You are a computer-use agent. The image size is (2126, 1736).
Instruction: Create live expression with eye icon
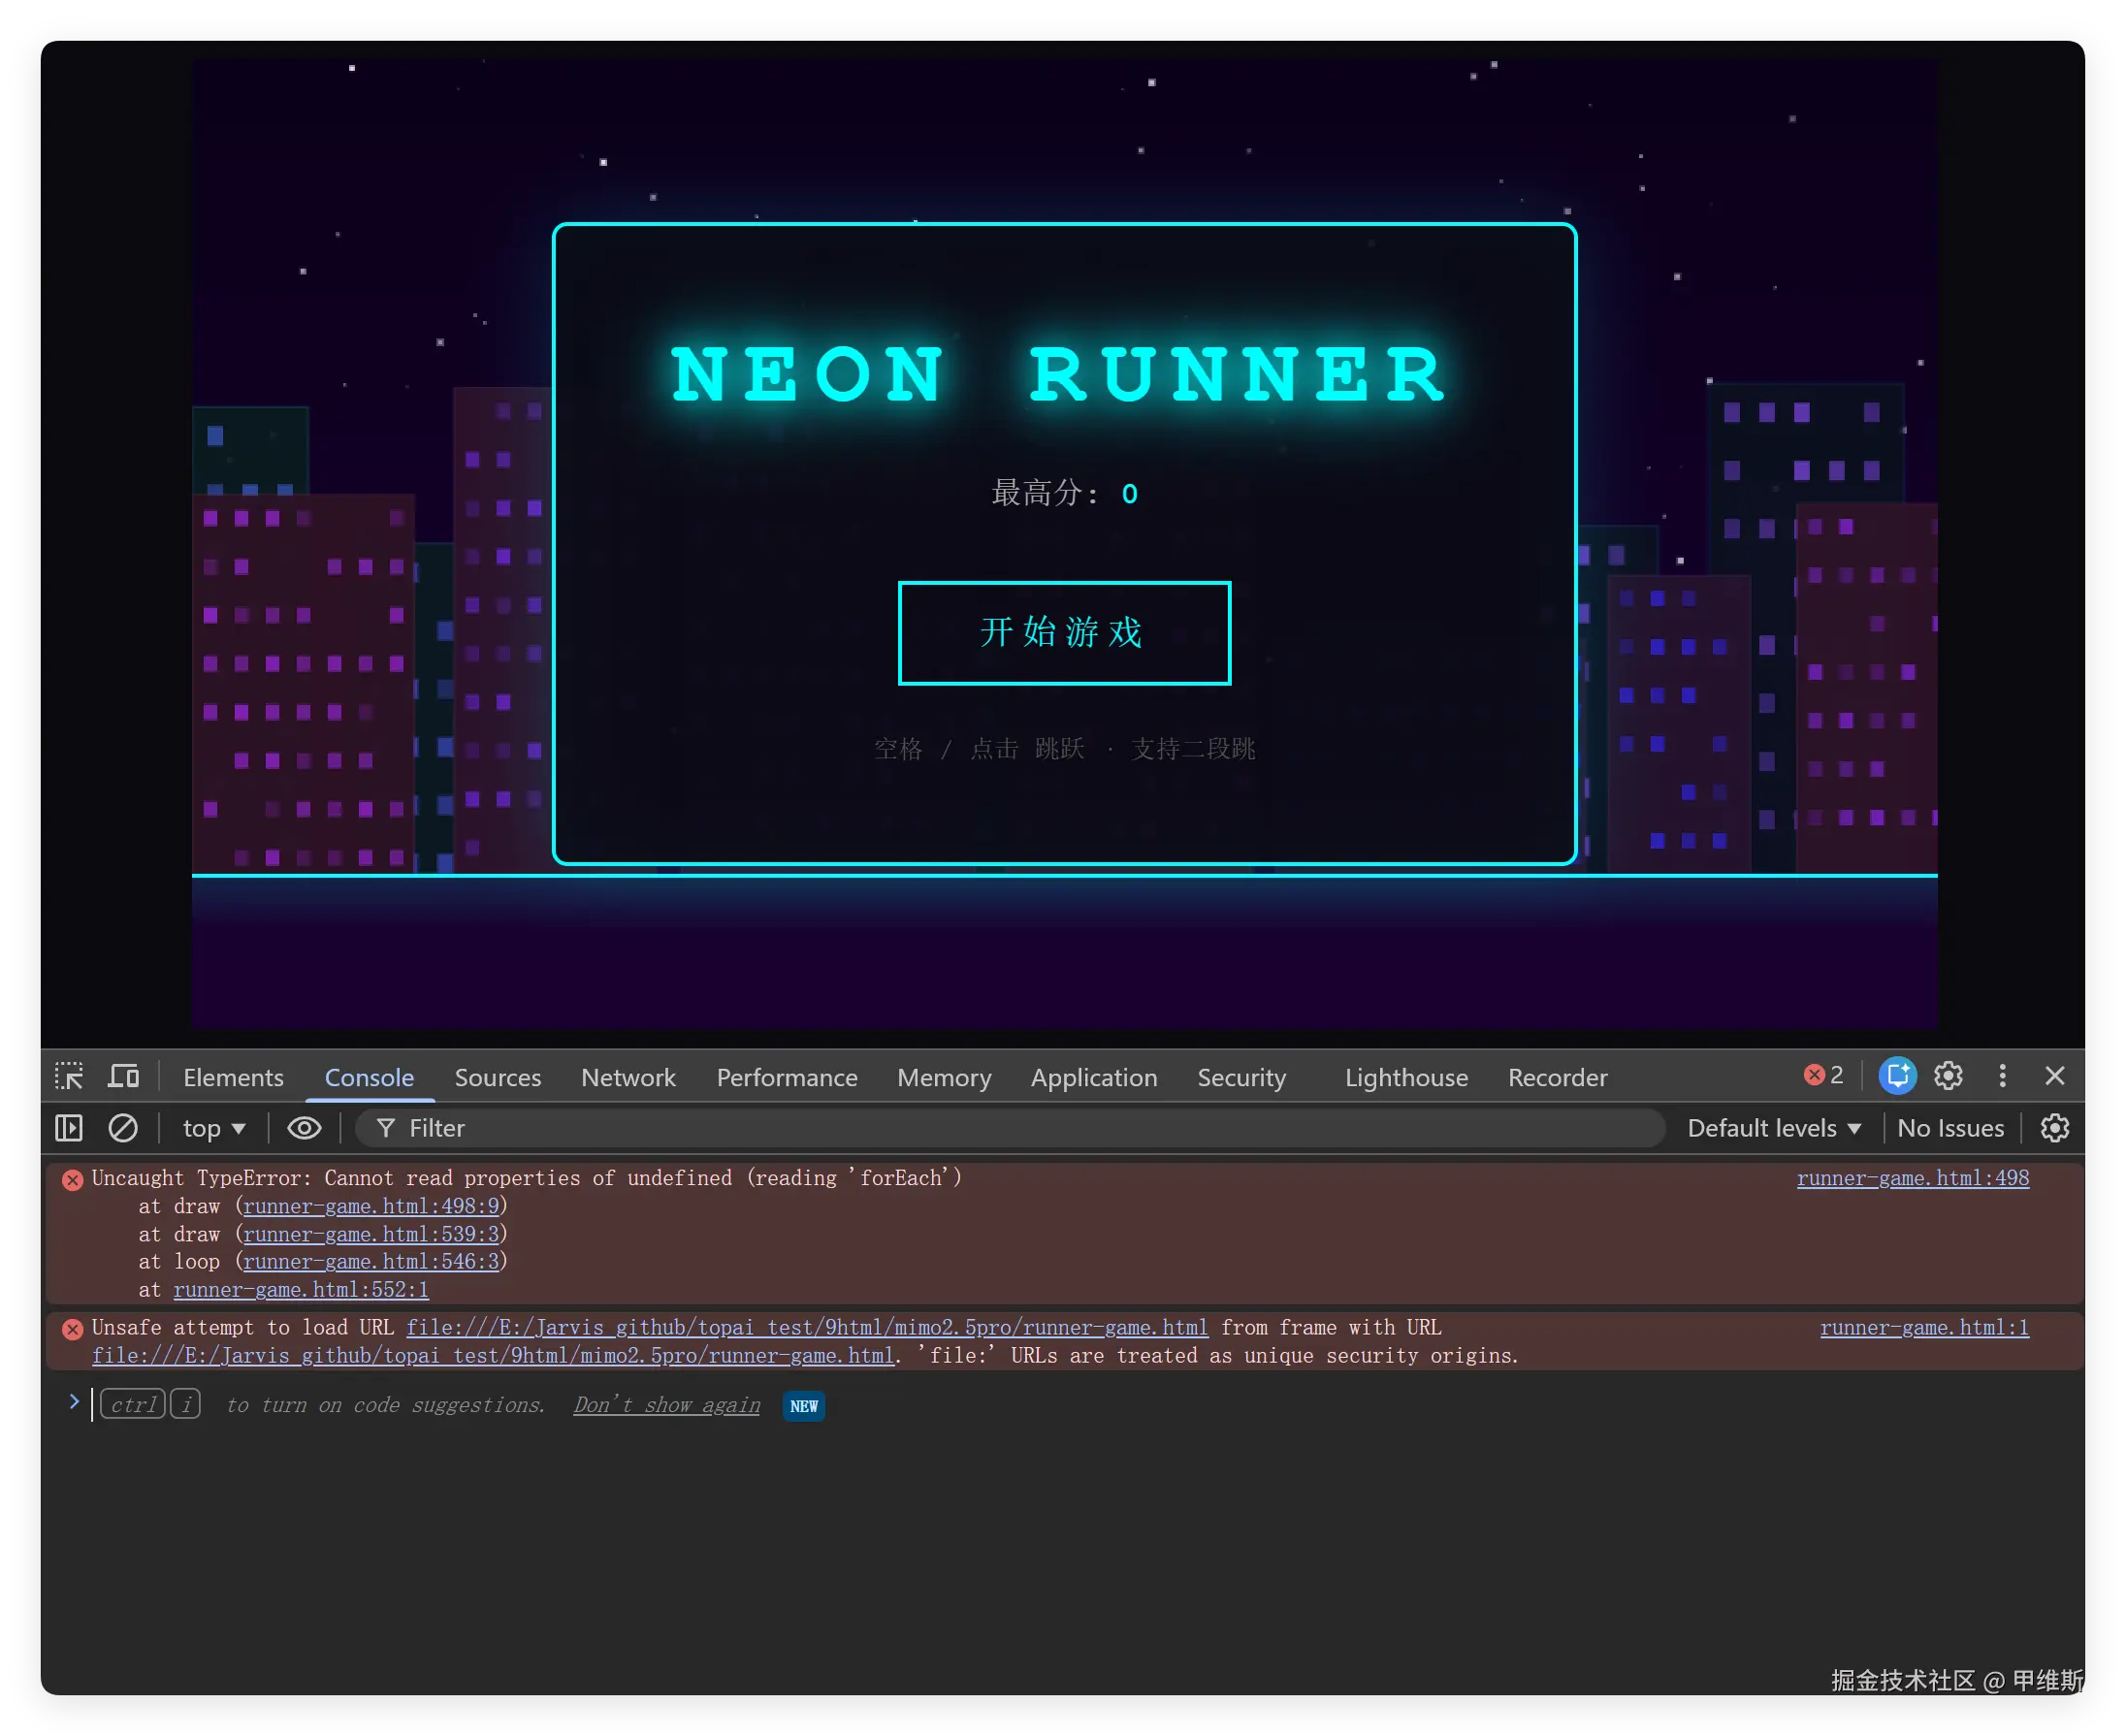pyautogui.click(x=304, y=1128)
